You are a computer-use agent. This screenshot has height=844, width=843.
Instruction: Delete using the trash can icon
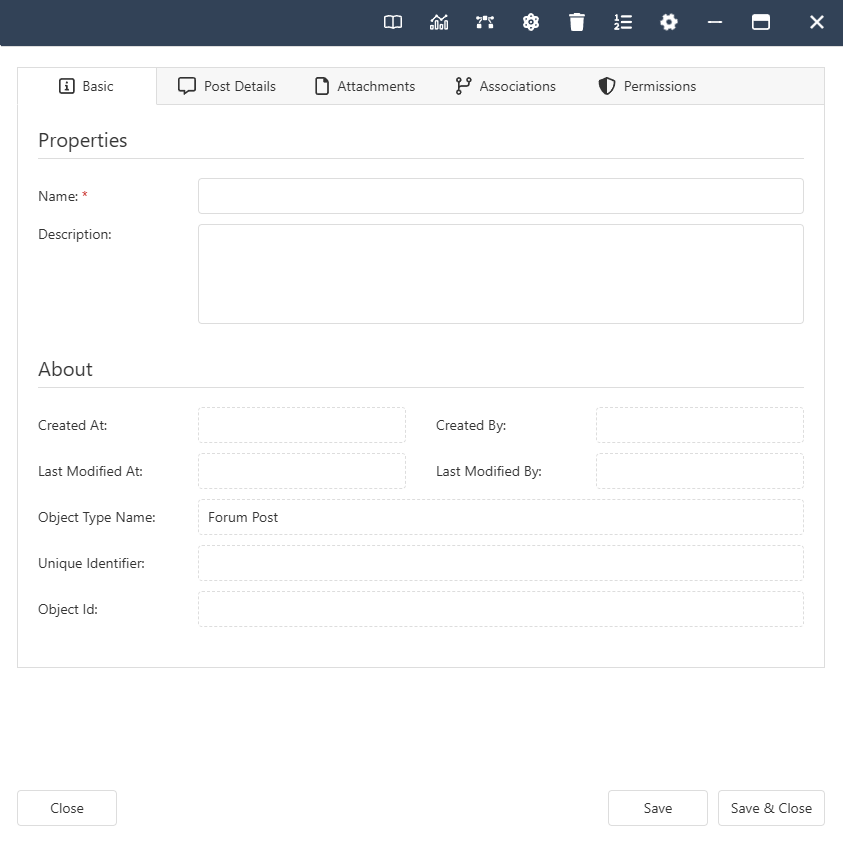[577, 22]
